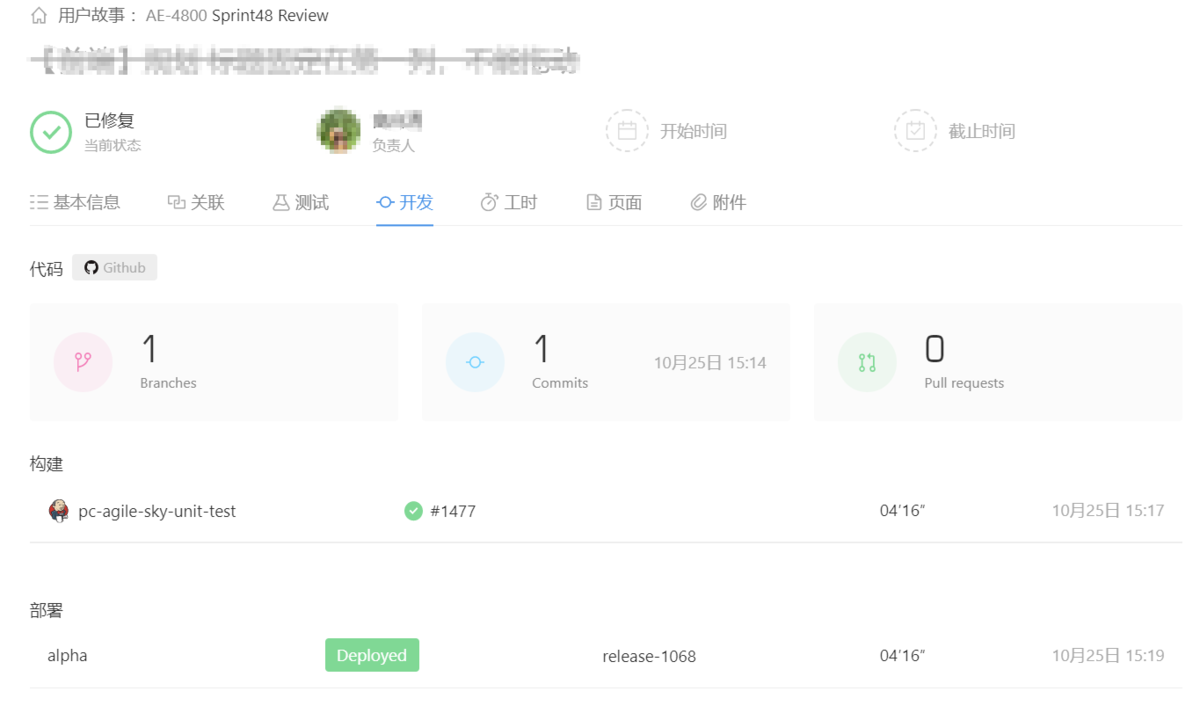Open the release-1068 deployment entry
The height and width of the screenshot is (713, 1200).
click(x=648, y=655)
